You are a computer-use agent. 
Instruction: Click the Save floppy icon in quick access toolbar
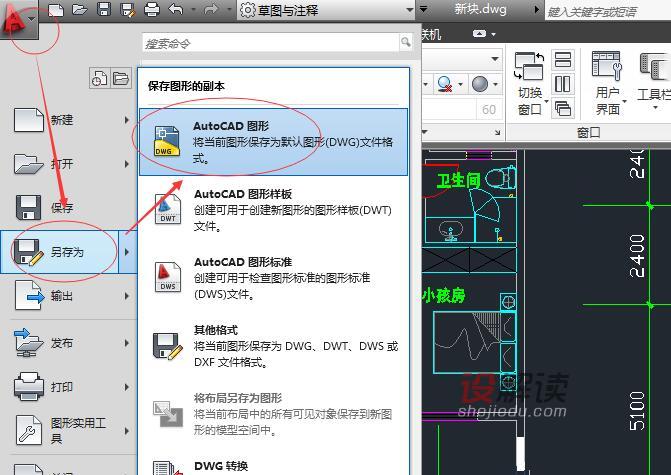104,9
